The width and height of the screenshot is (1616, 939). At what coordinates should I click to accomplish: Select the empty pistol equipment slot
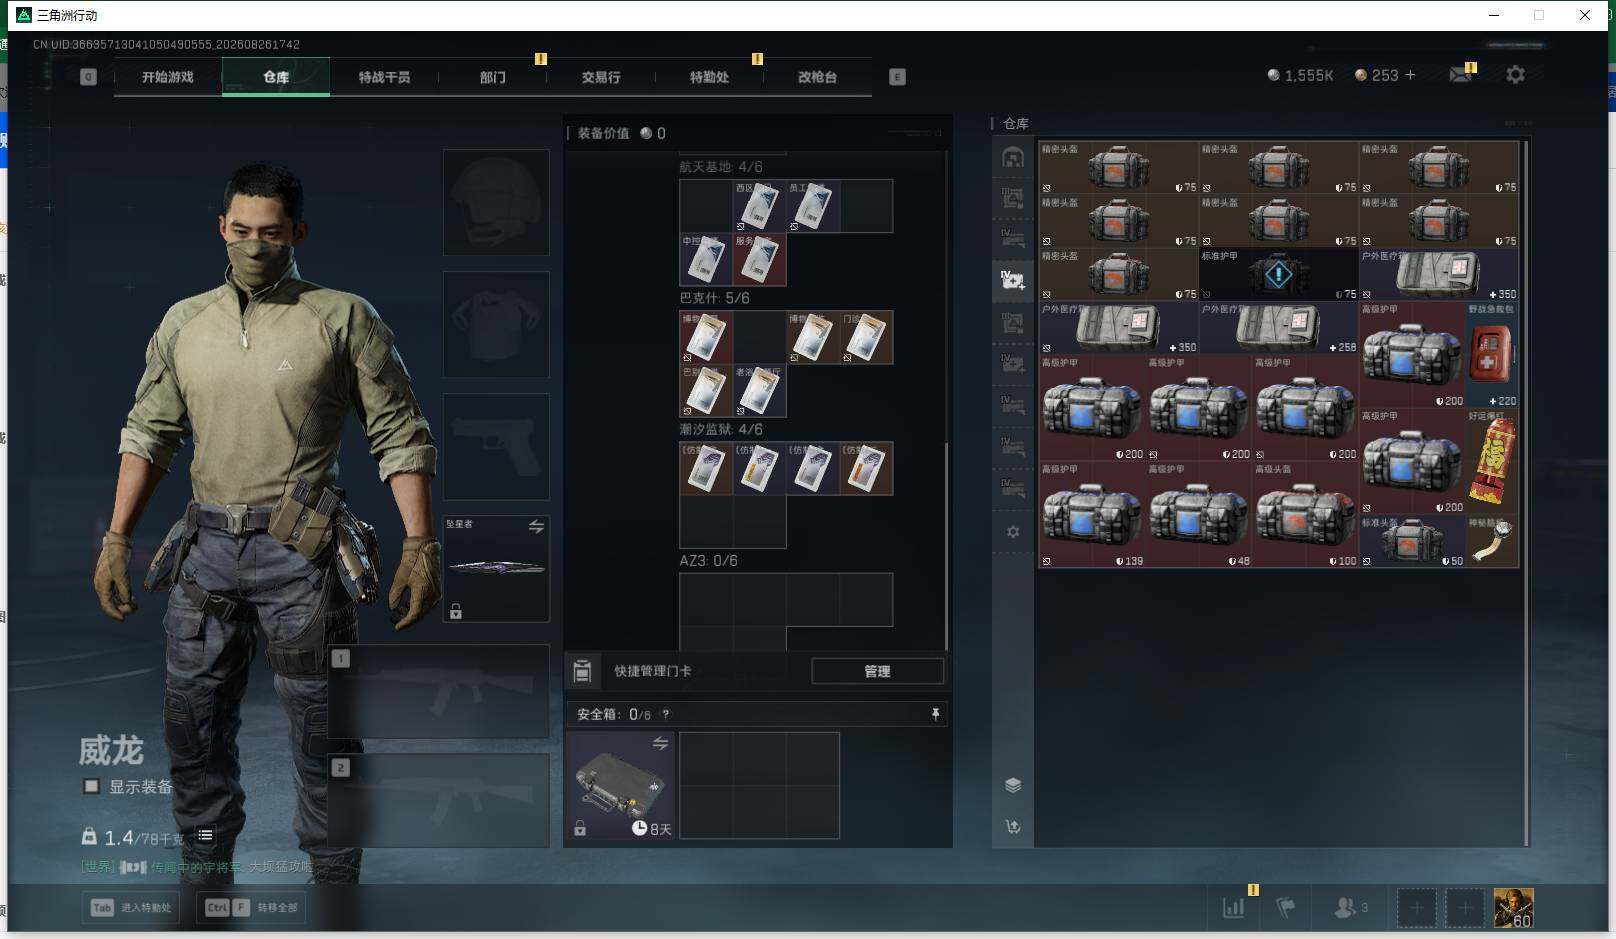pos(496,446)
